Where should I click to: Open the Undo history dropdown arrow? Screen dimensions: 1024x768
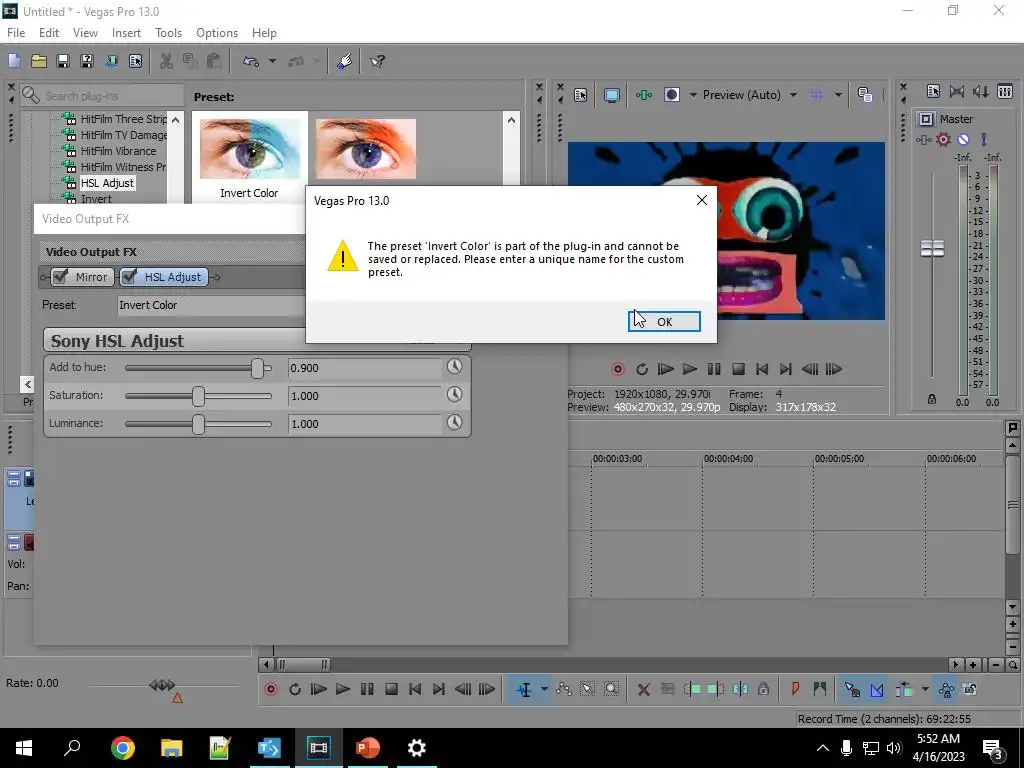272,61
